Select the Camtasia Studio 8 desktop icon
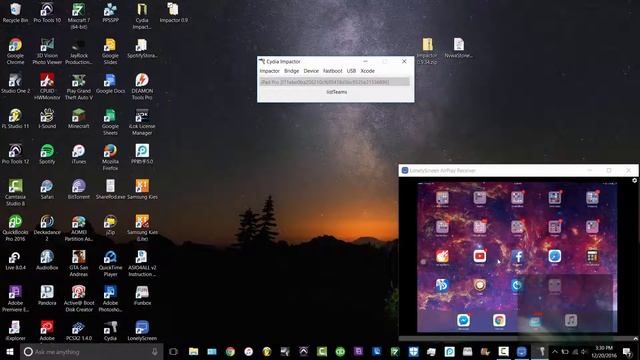This screenshot has width=640, height=360. 16,192
